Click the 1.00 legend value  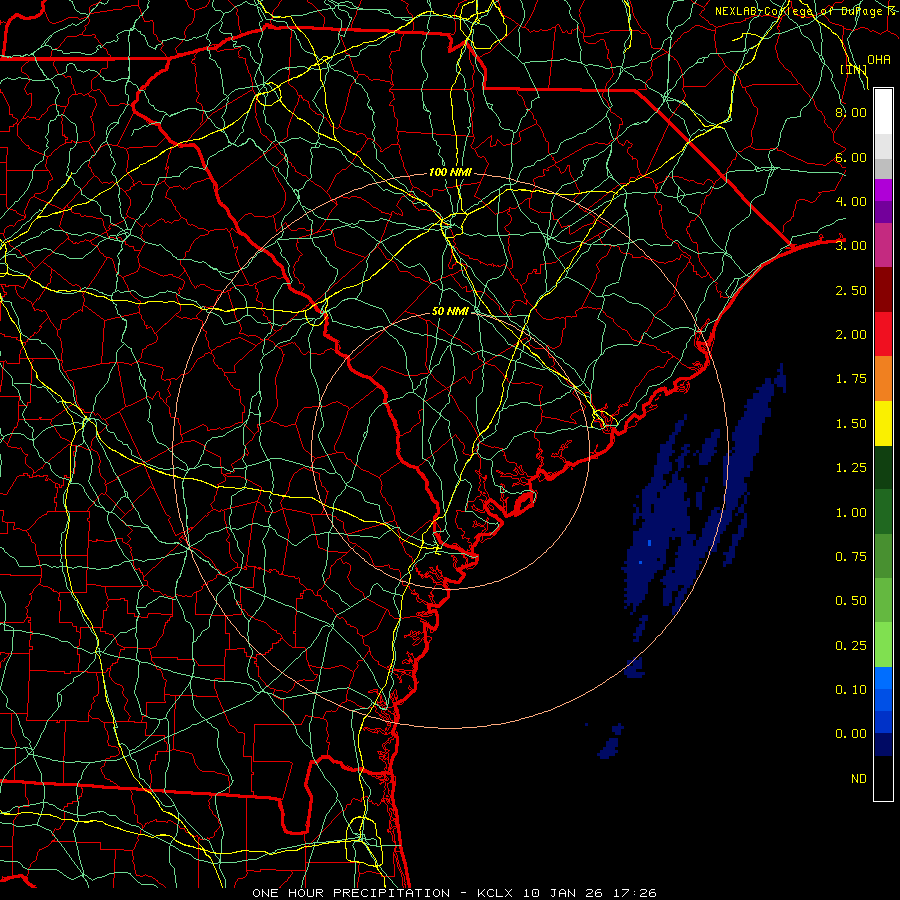(851, 513)
